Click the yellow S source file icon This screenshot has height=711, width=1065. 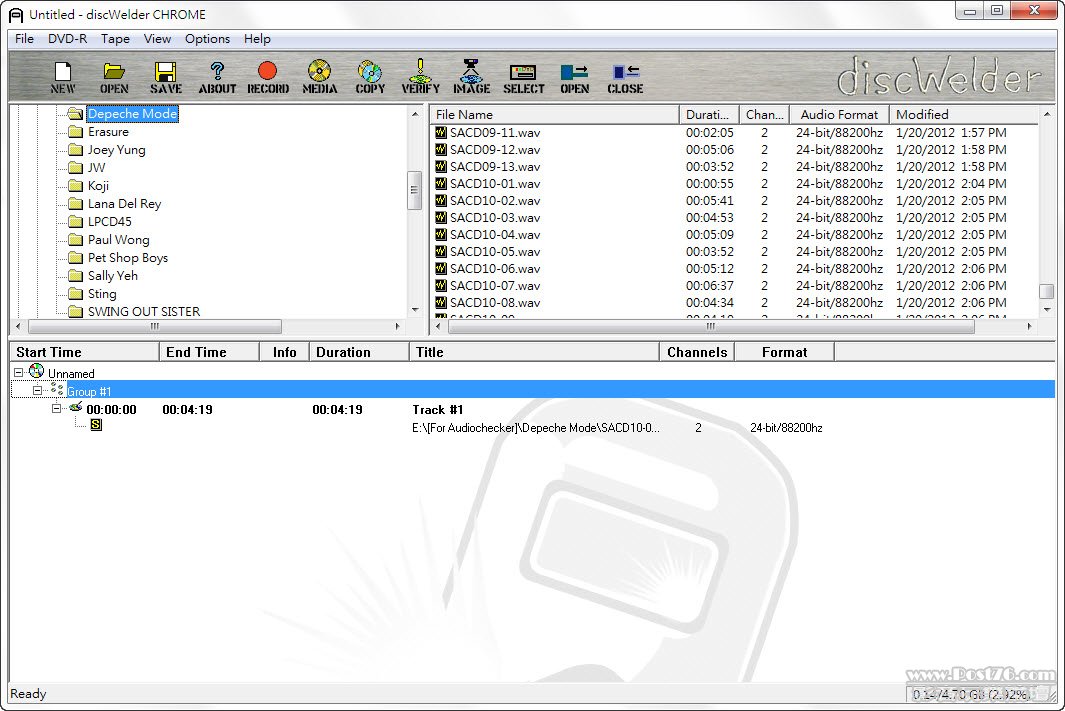96,425
